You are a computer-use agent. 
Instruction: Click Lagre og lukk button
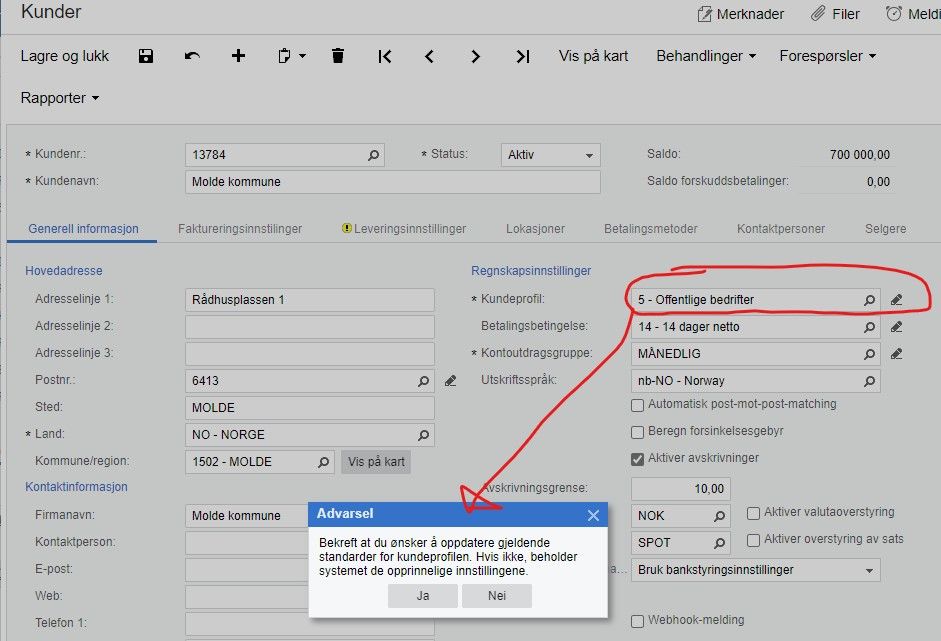[x=65, y=56]
